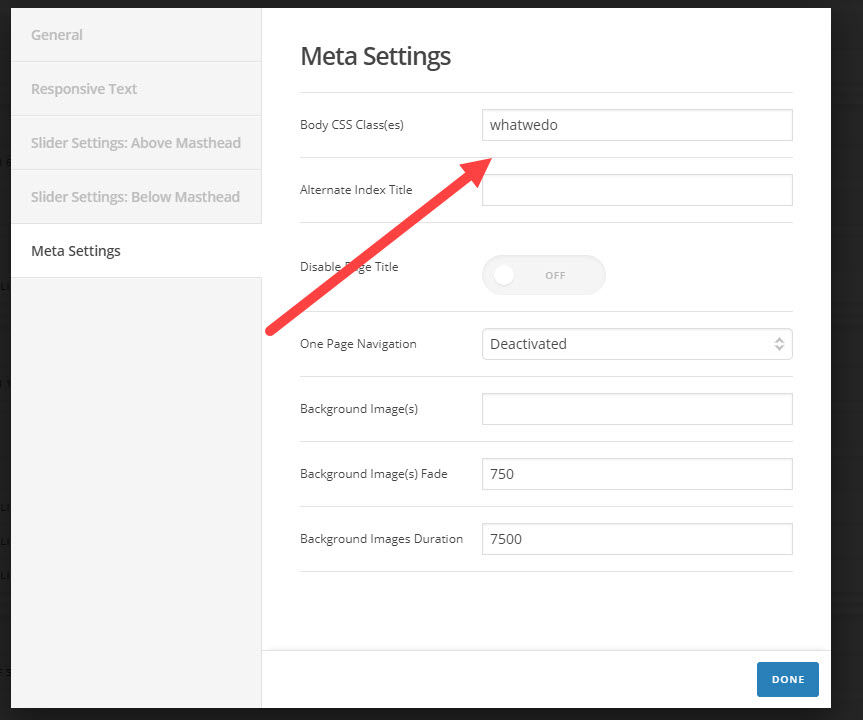Click the up-down arrows on the Deactivated select
The width and height of the screenshot is (863, 720).
click(x=779, y=344)
